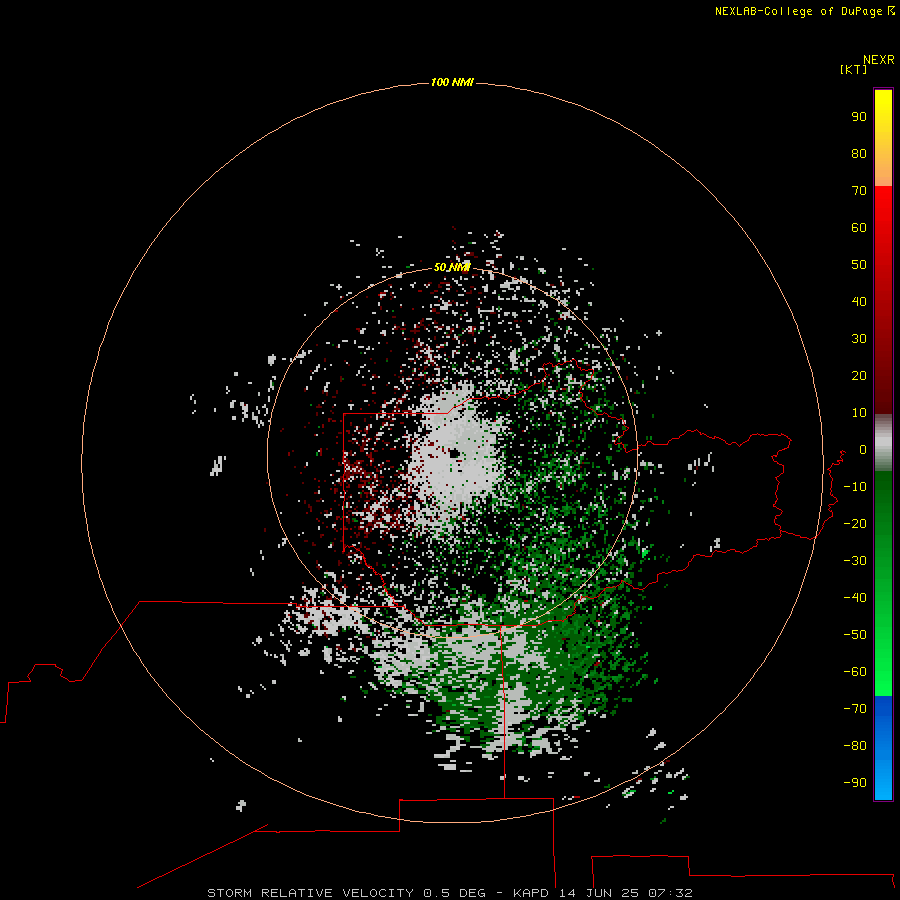
Task: Click the positive 20 knot scale label
Action: click(859, 376)
